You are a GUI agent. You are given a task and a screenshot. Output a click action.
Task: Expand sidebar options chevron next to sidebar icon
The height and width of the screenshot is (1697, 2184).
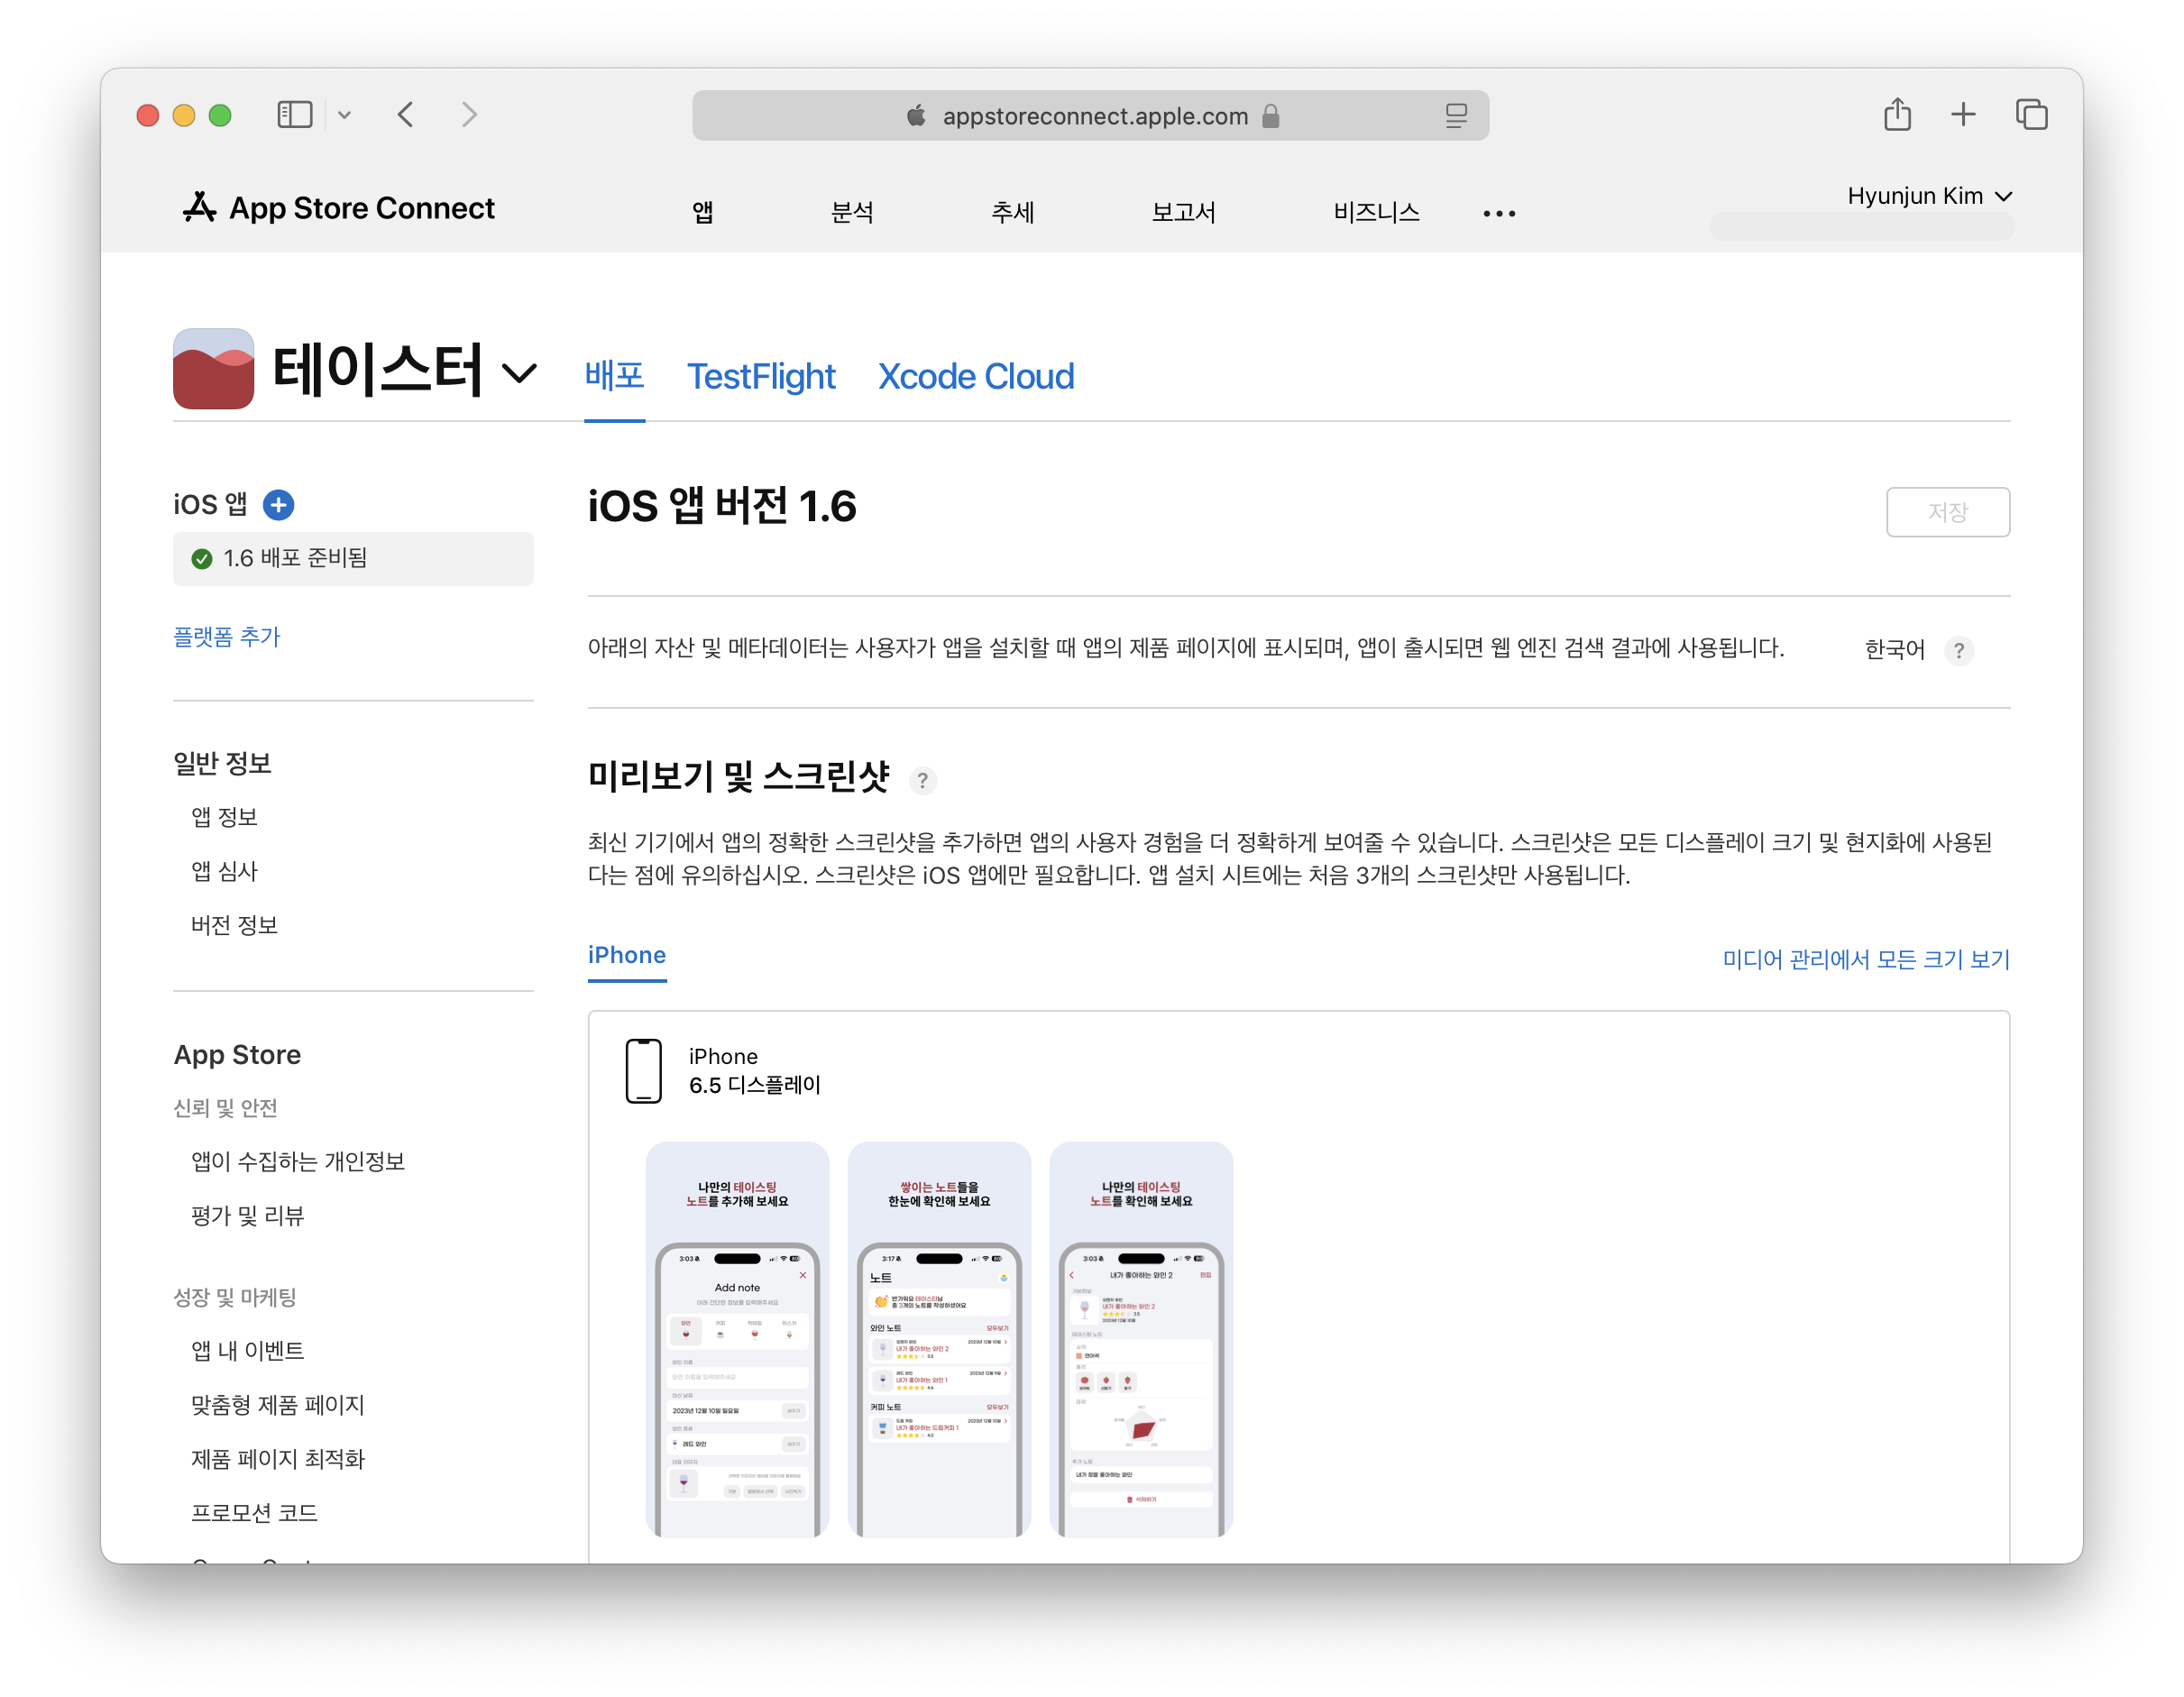click(x=344, y=115)
